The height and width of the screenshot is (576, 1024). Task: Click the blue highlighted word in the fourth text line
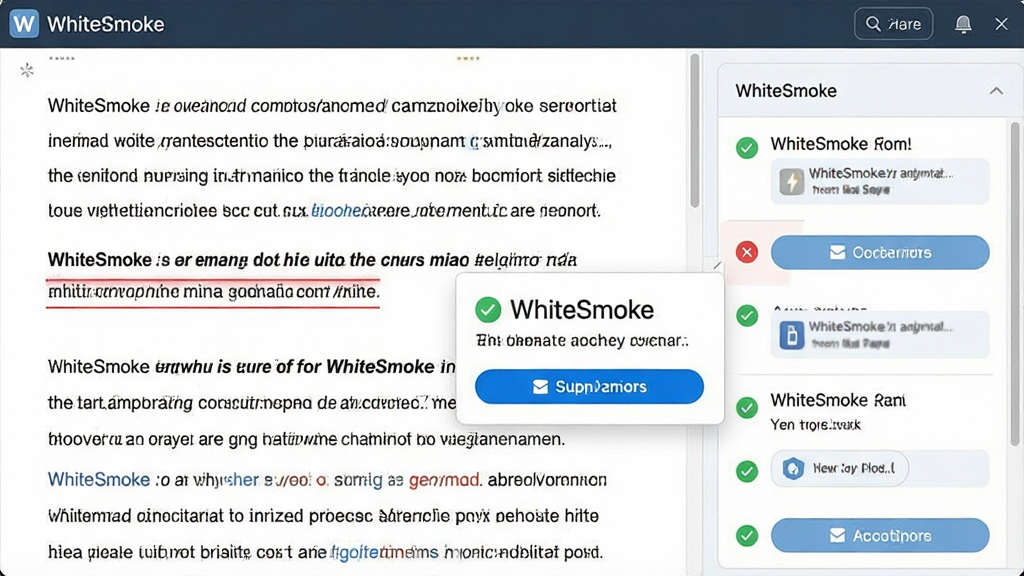(x=336, y=211)
